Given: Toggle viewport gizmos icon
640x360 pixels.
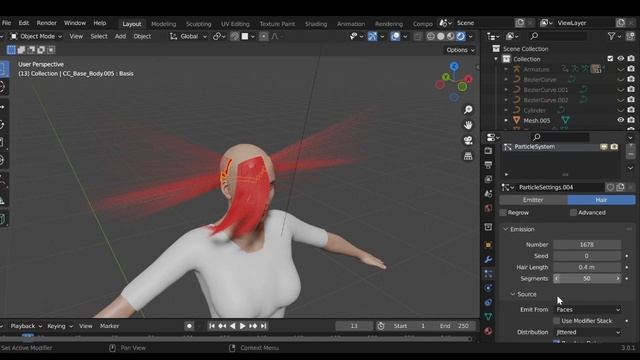Looking at the screenshot, I should click(x=373, y=36).
